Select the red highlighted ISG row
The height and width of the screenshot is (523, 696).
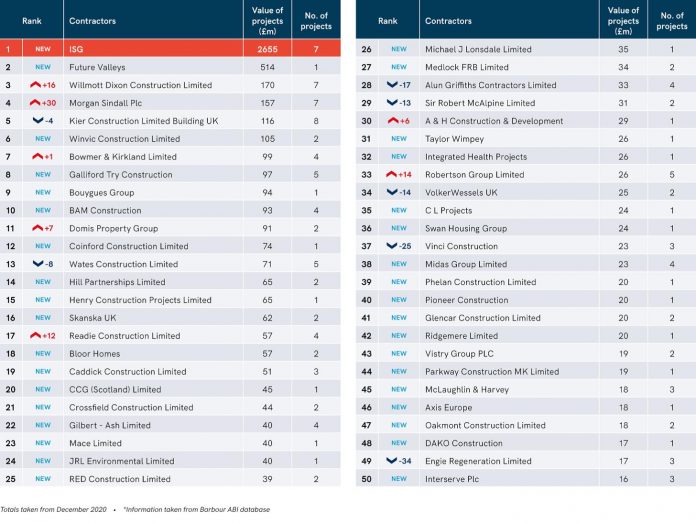(x=170, y=48)
